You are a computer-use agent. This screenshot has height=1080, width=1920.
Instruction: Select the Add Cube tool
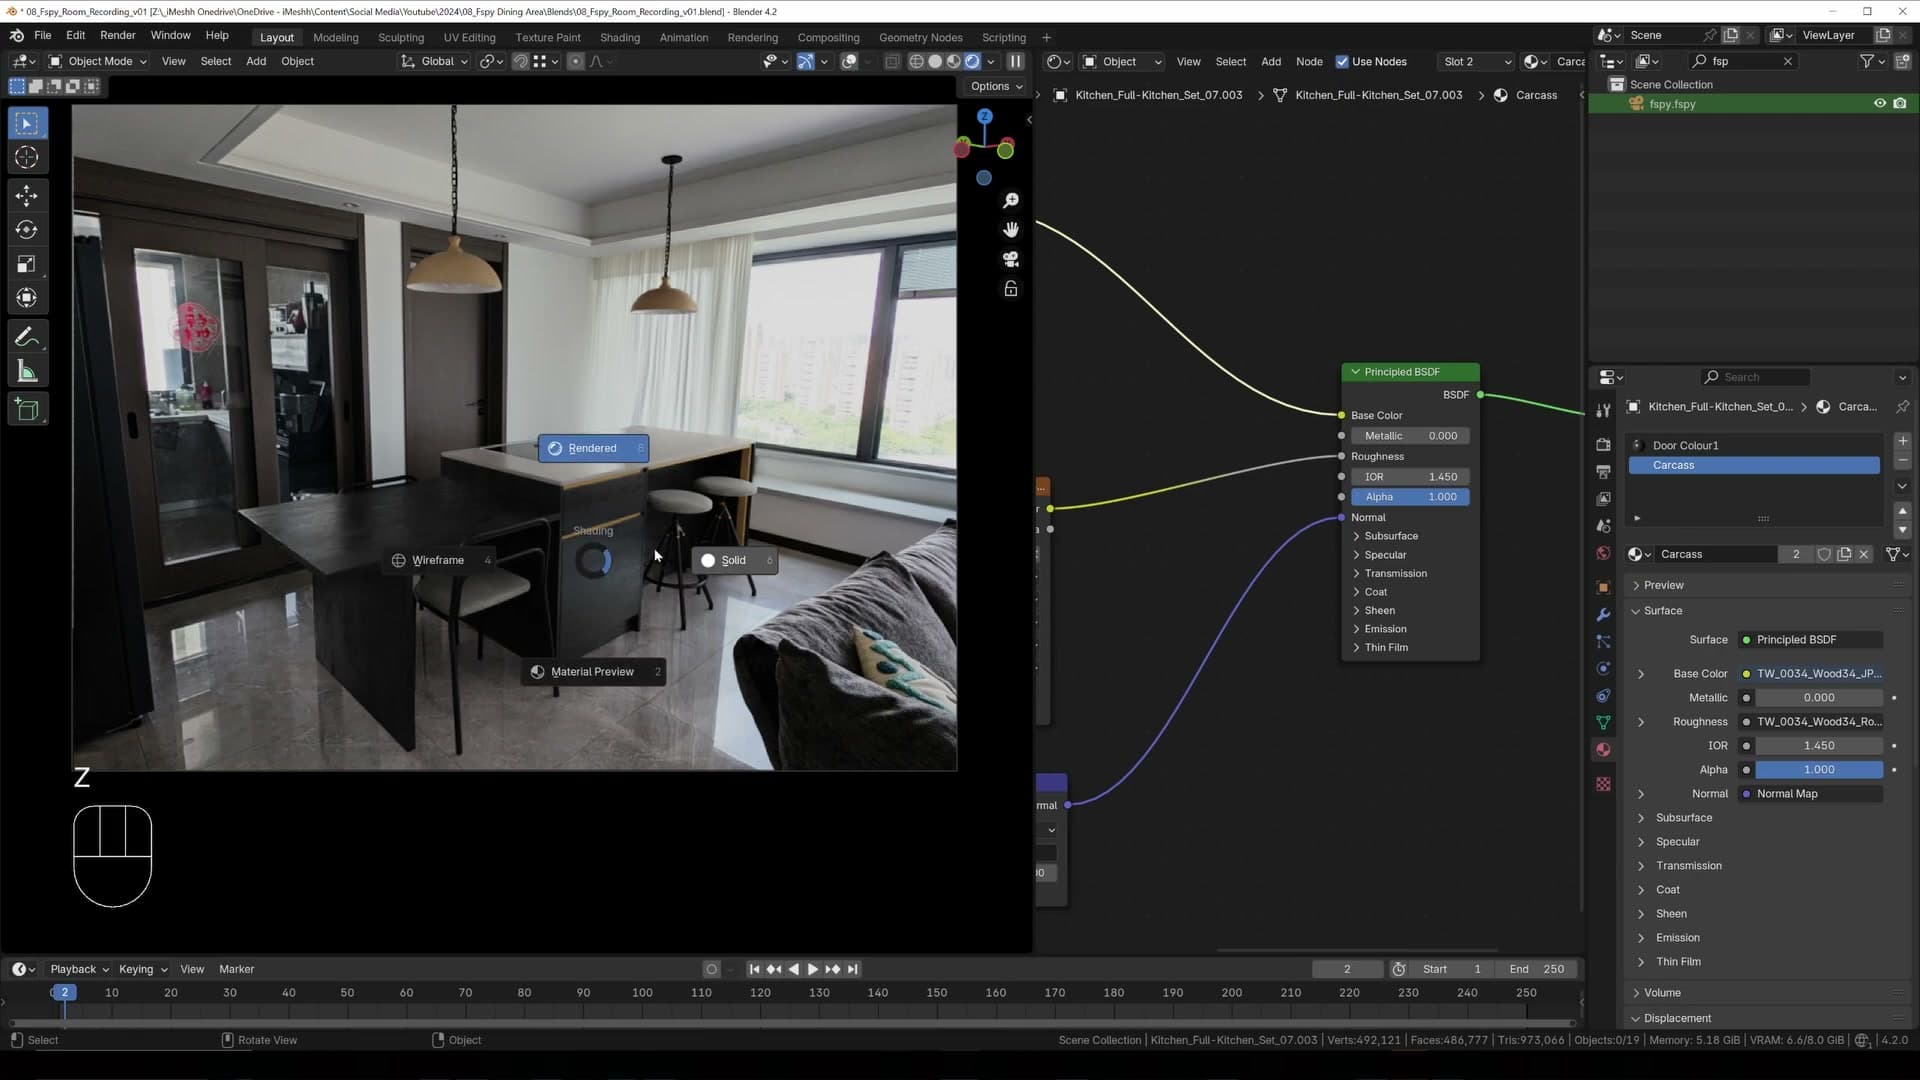[27, 409]
